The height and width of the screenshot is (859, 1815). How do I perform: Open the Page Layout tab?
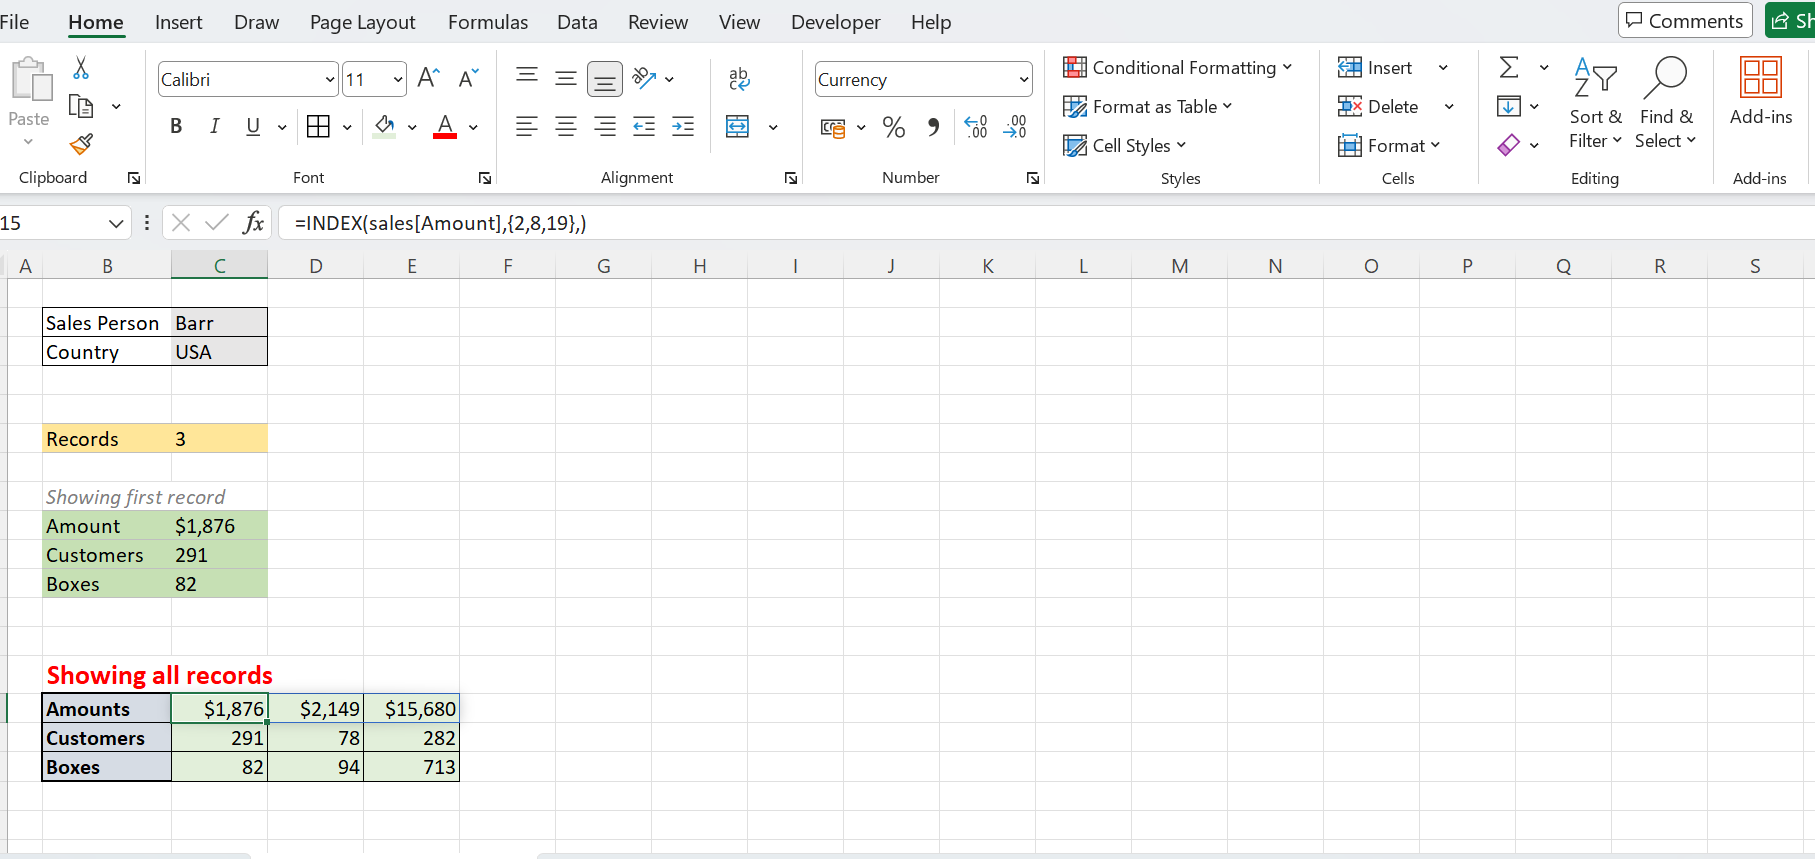362,22
